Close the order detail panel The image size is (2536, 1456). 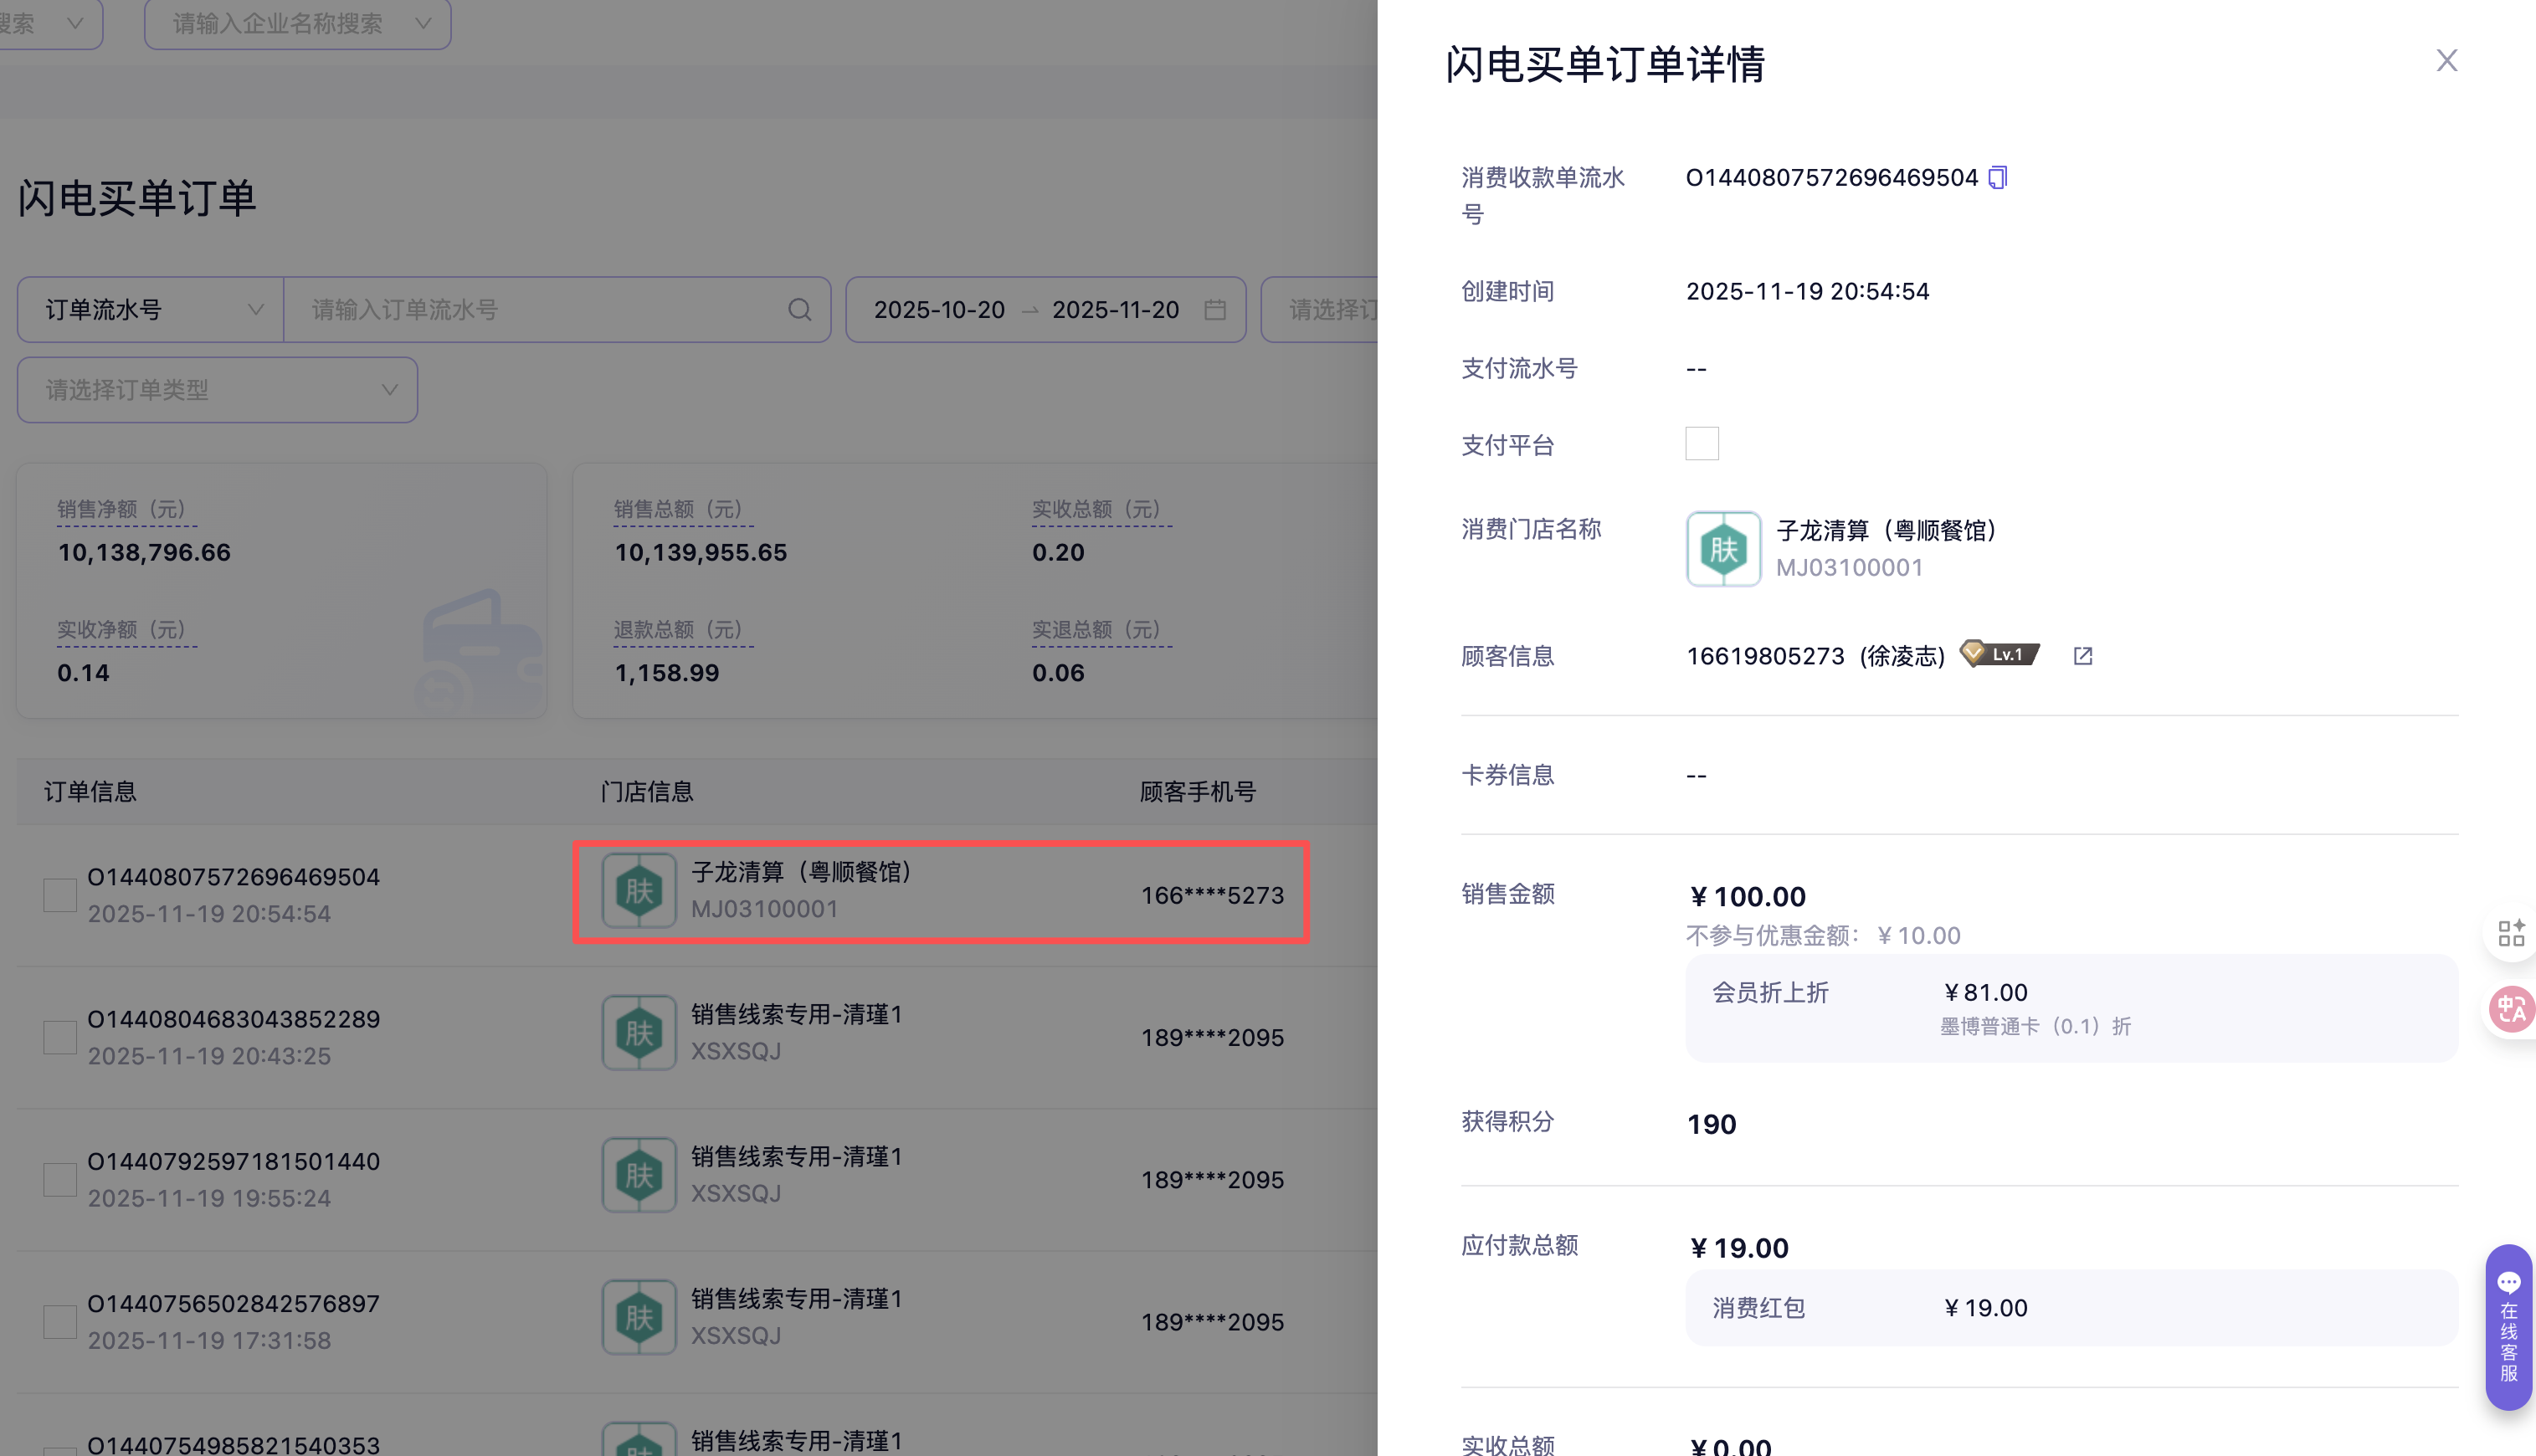(x=2446, y=61)
